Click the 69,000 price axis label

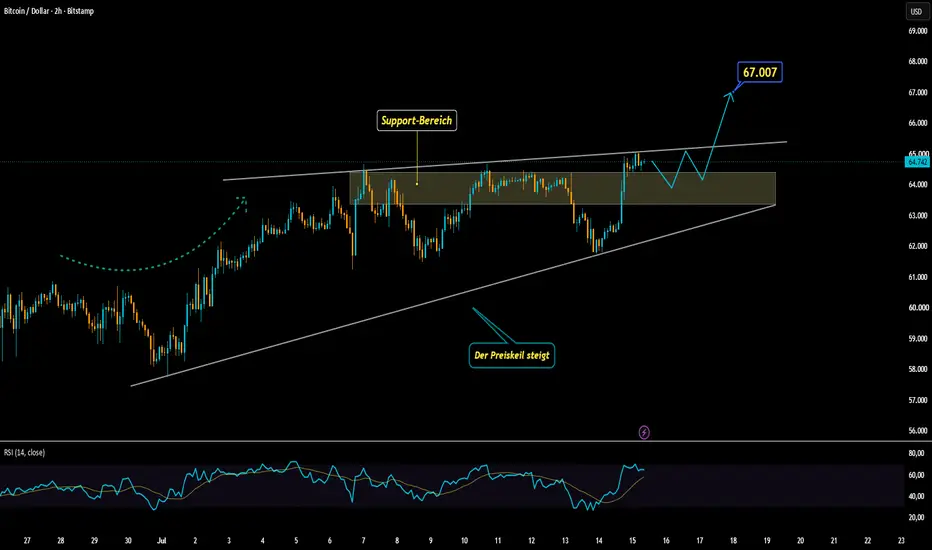point(918,31)
